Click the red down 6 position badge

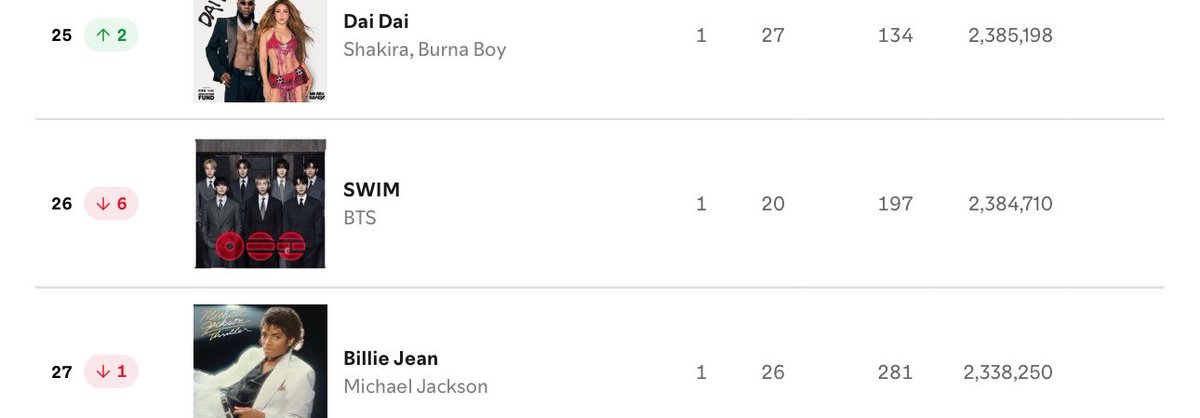coord(110,204)
